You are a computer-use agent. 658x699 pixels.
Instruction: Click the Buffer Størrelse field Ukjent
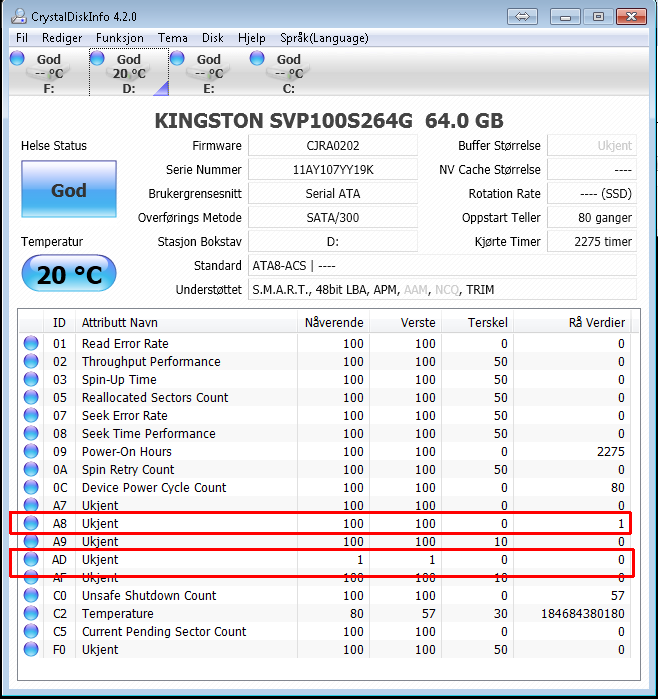(592, 145)
